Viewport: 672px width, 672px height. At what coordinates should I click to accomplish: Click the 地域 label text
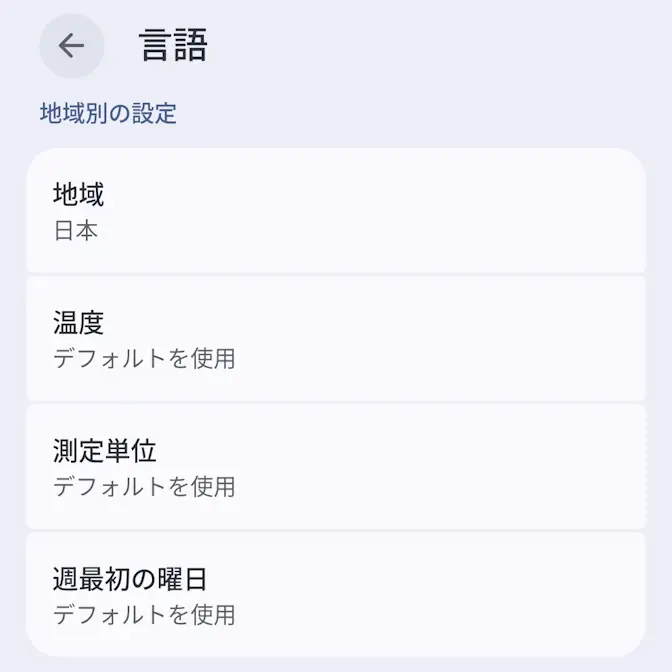[78, 194]
